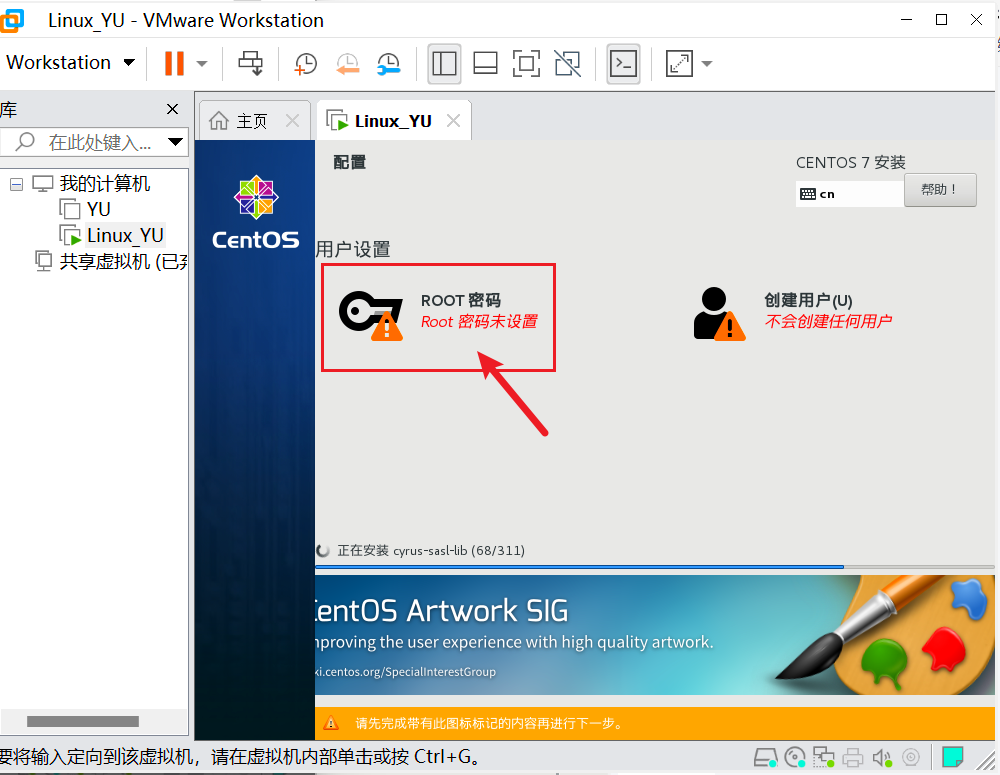Click the create user person icon
Viewport: 1000px width, 775px height.
tap(719, 314)
